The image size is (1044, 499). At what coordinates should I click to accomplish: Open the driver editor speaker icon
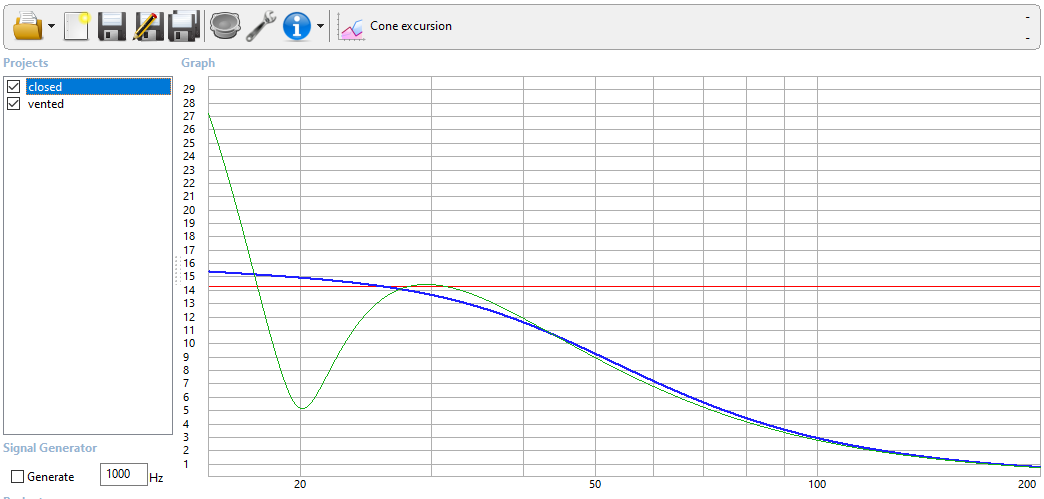[224, 26]
